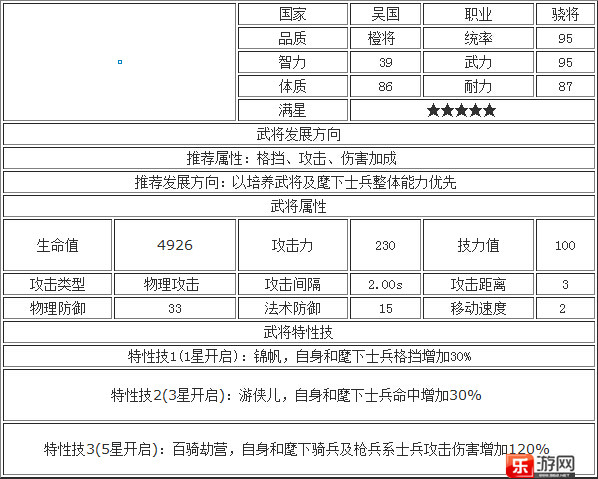The height and width of the screenshot is (479, 598).
Task: Click the 特性技2 游侠儿 skill row
Action: [299, 395]
